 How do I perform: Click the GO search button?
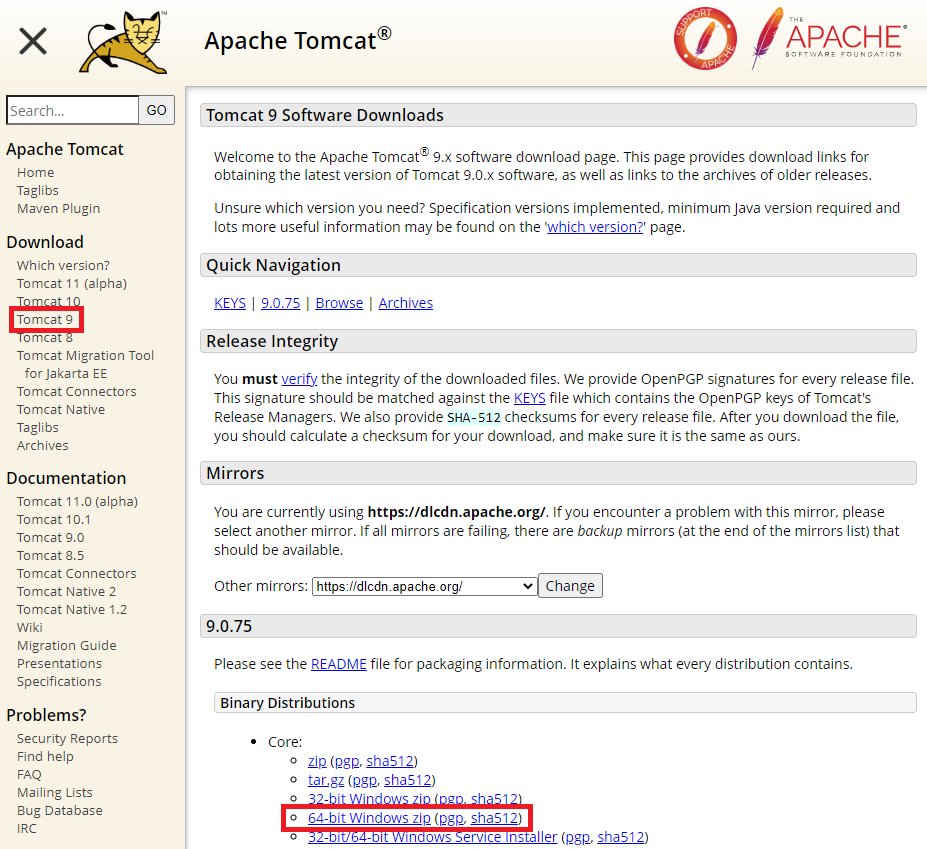157,110
